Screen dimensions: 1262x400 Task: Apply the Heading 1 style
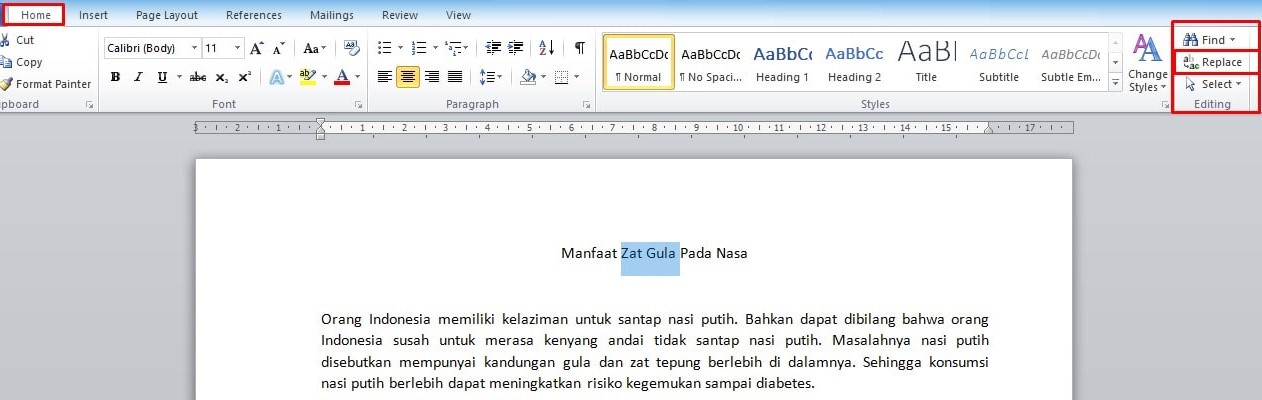(782, 62)
